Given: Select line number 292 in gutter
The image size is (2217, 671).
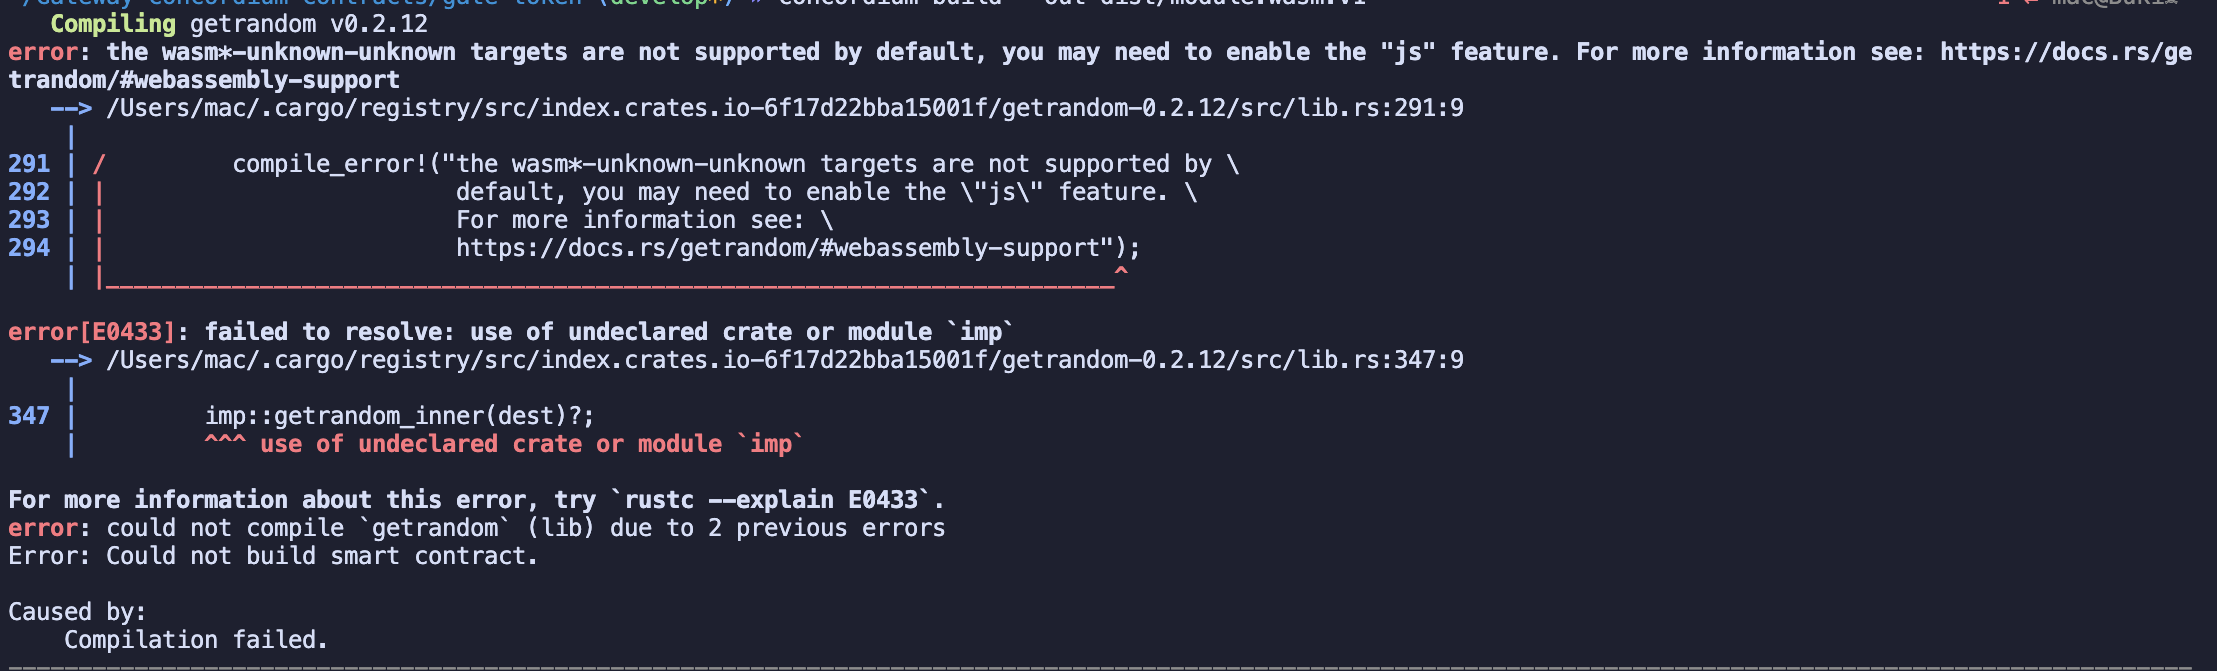Looking at the screenshot, I should click(x=29, y=192).
